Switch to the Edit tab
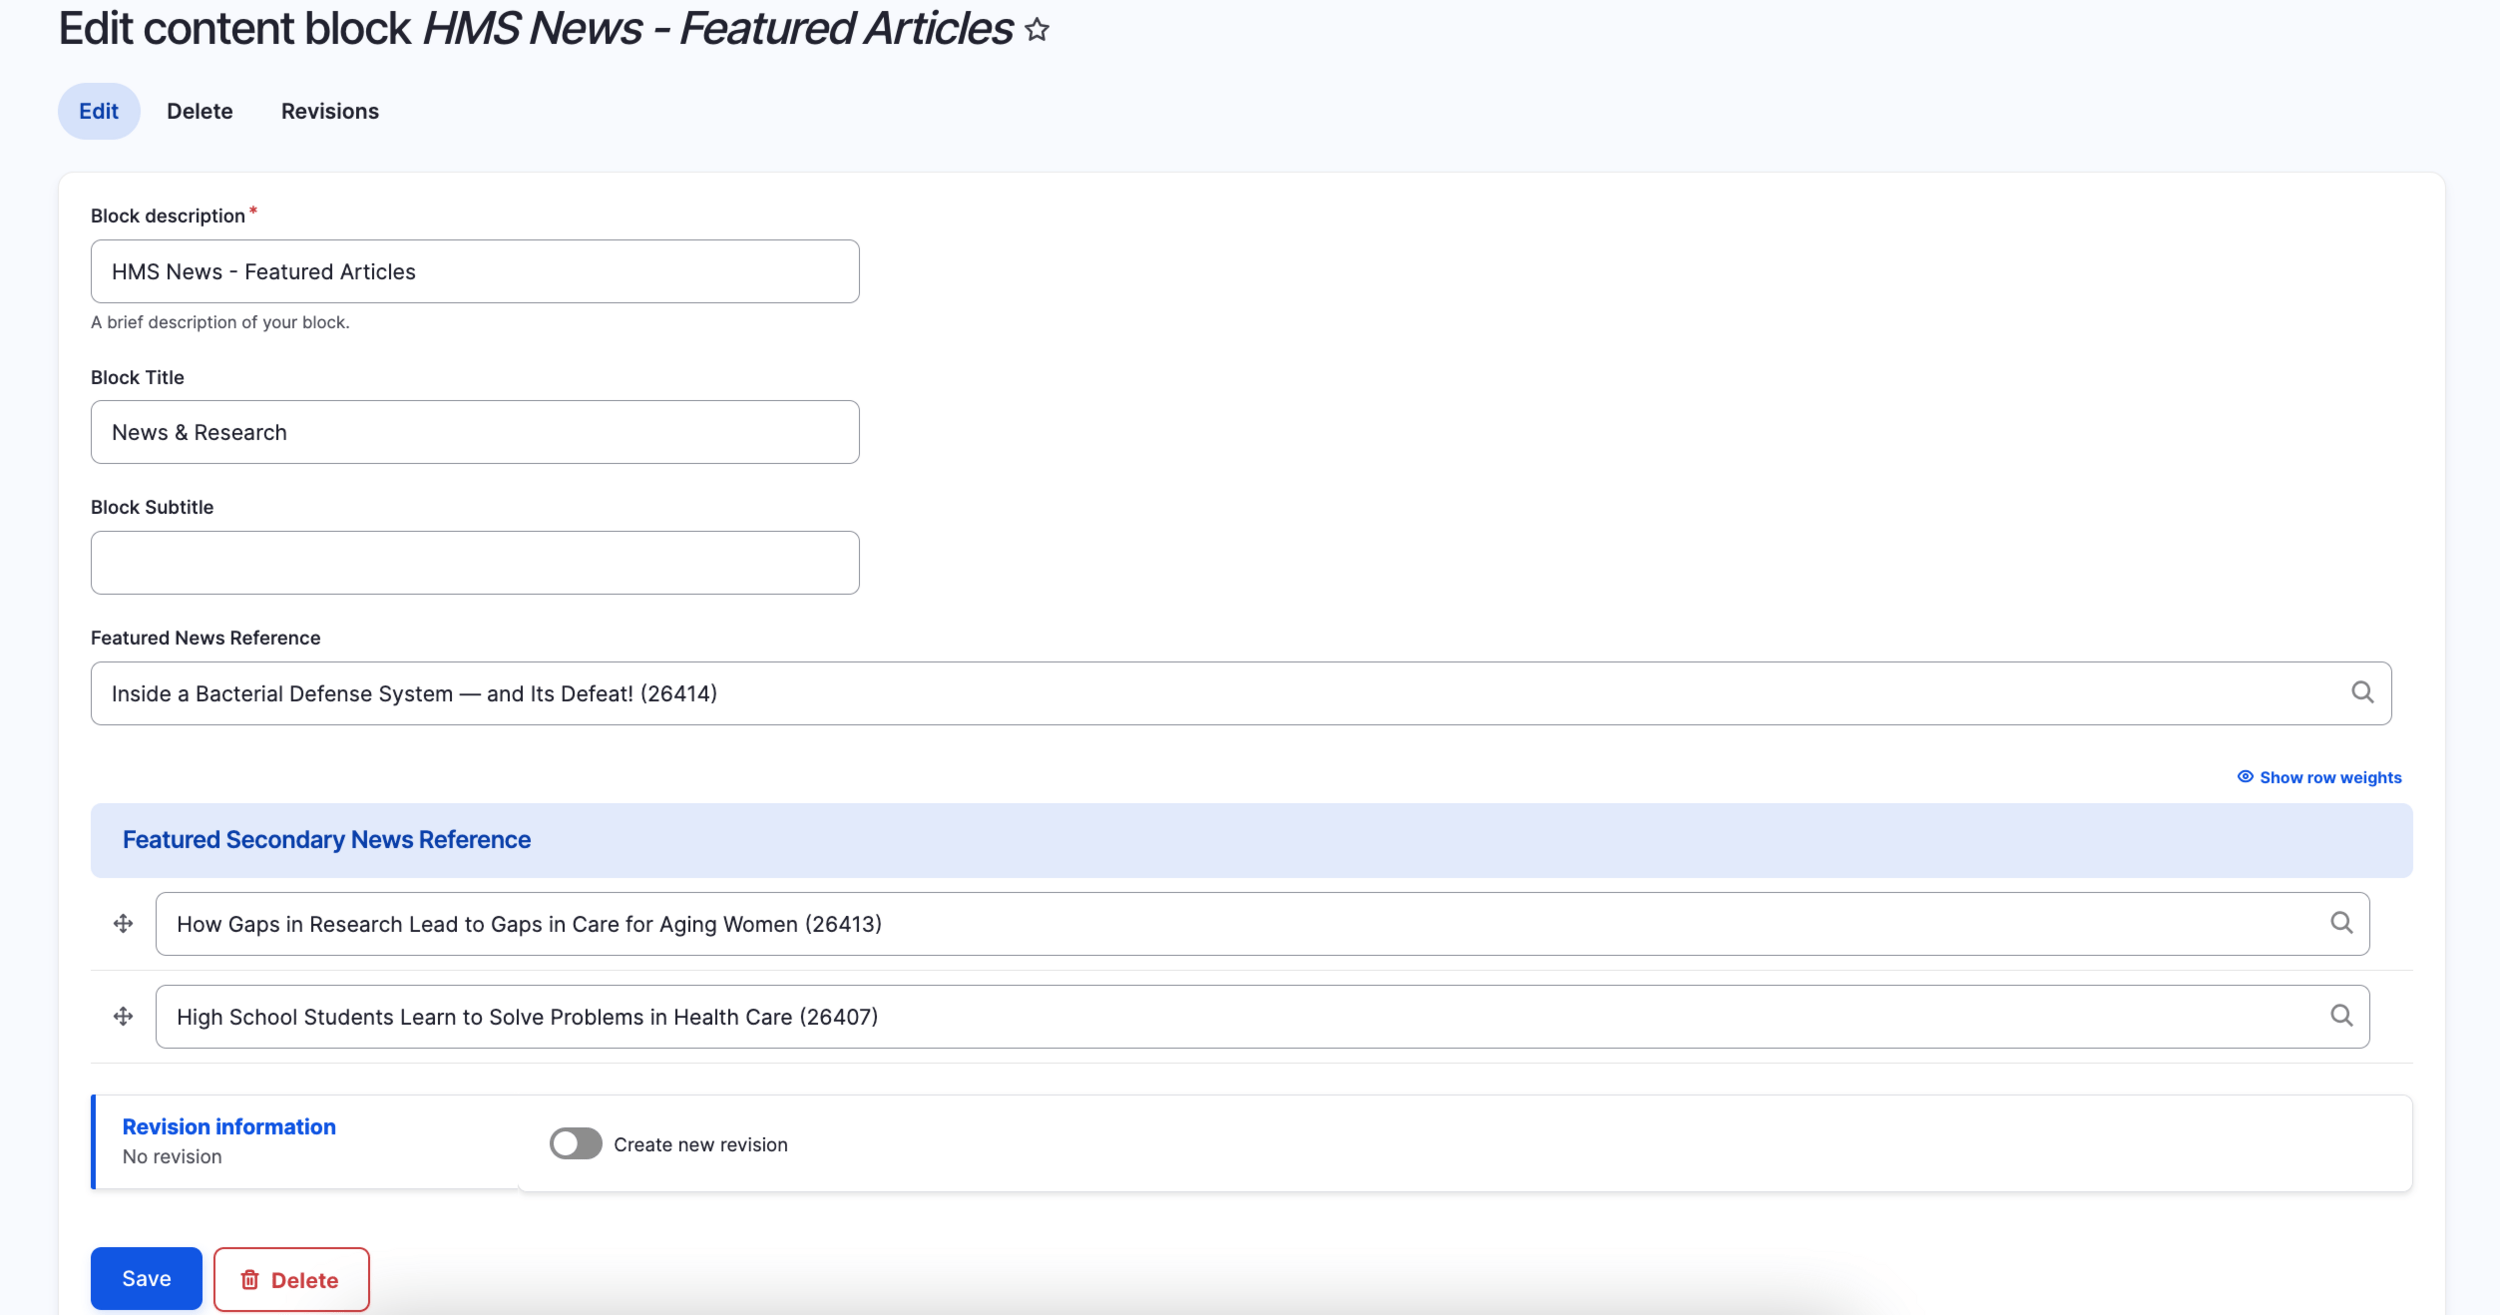The image size is (2500, 1315). pyautogui.click(x=98, y=111)
